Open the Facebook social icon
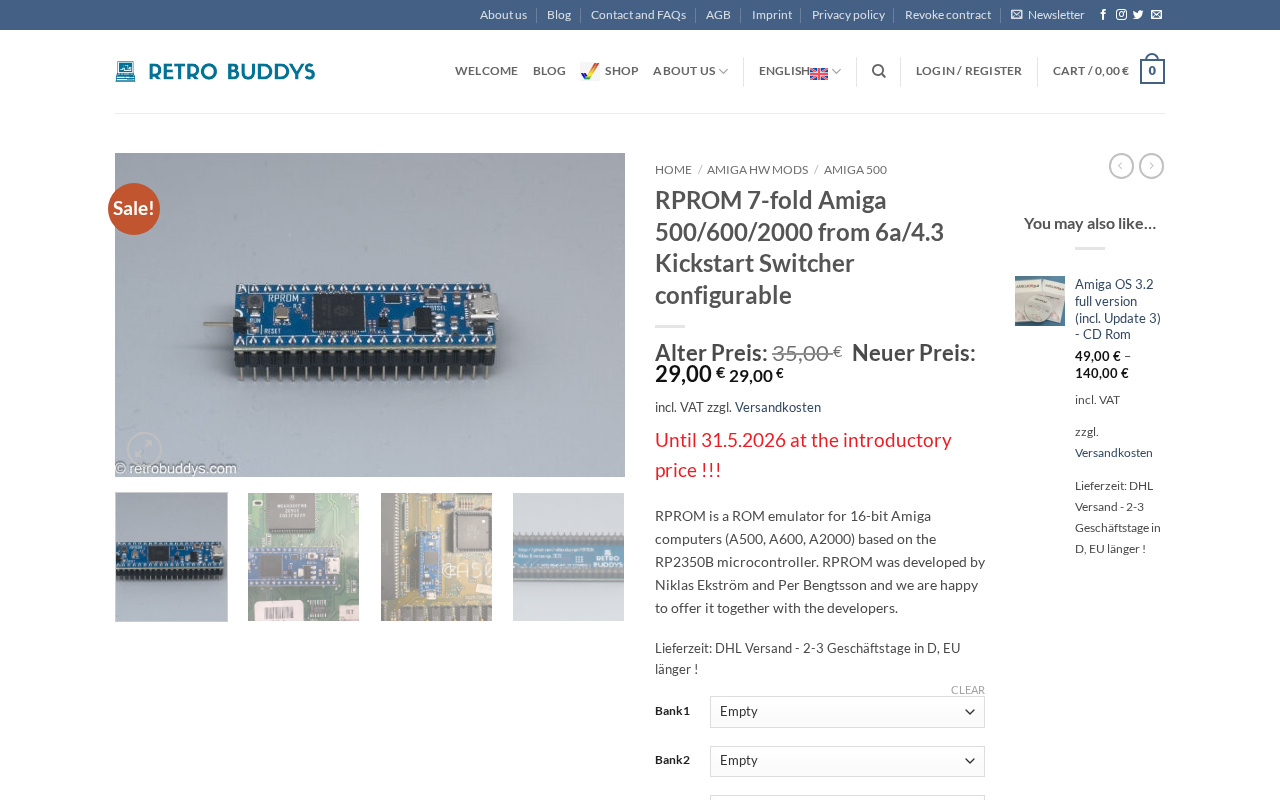1280x800 pixels. pos(1103,15)
